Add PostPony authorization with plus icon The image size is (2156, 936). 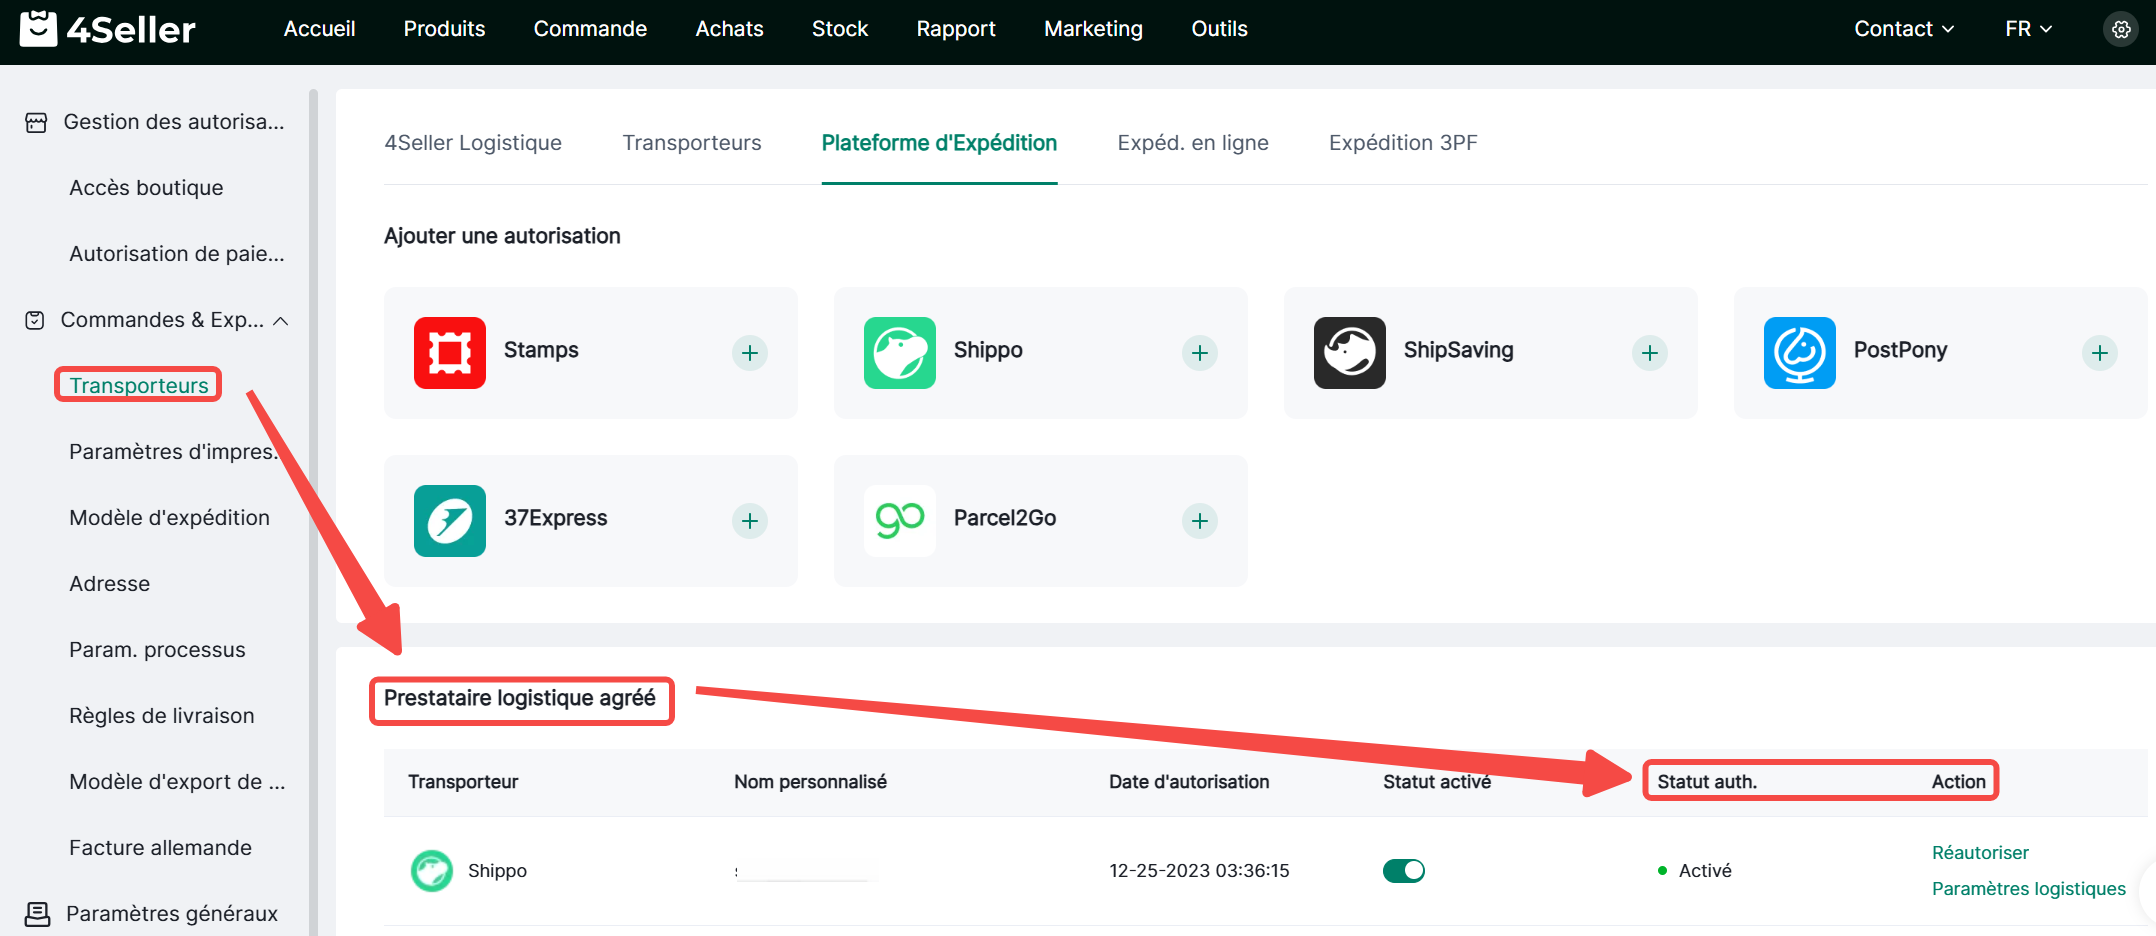[2099, 353]
